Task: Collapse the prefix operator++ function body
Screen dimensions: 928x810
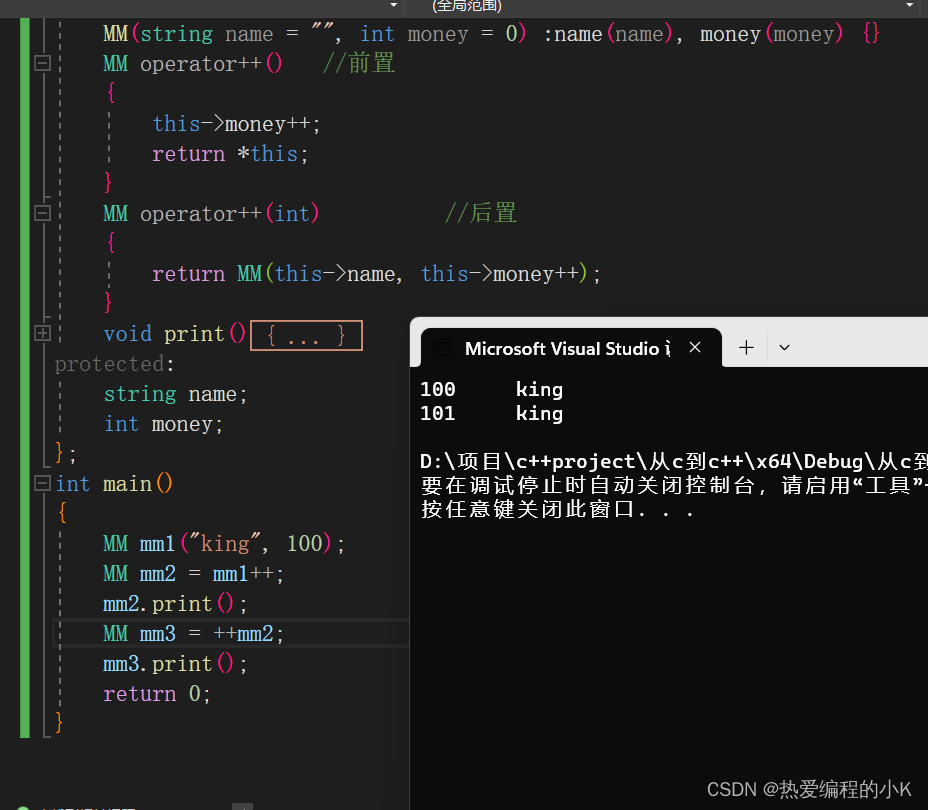Action: [x=42, y=62]
